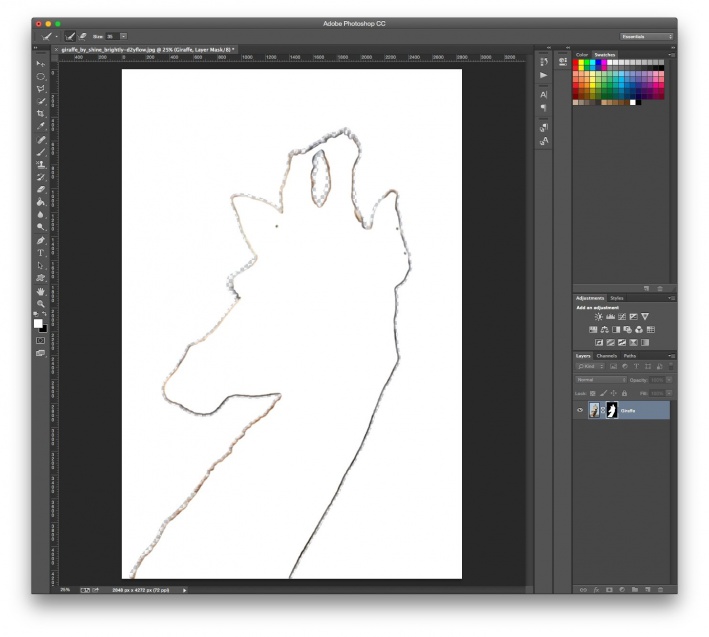Select the Giraffe layer mask thumbnail
The height and width of the screenshot is (637, 709).
(x=611, y=411)
